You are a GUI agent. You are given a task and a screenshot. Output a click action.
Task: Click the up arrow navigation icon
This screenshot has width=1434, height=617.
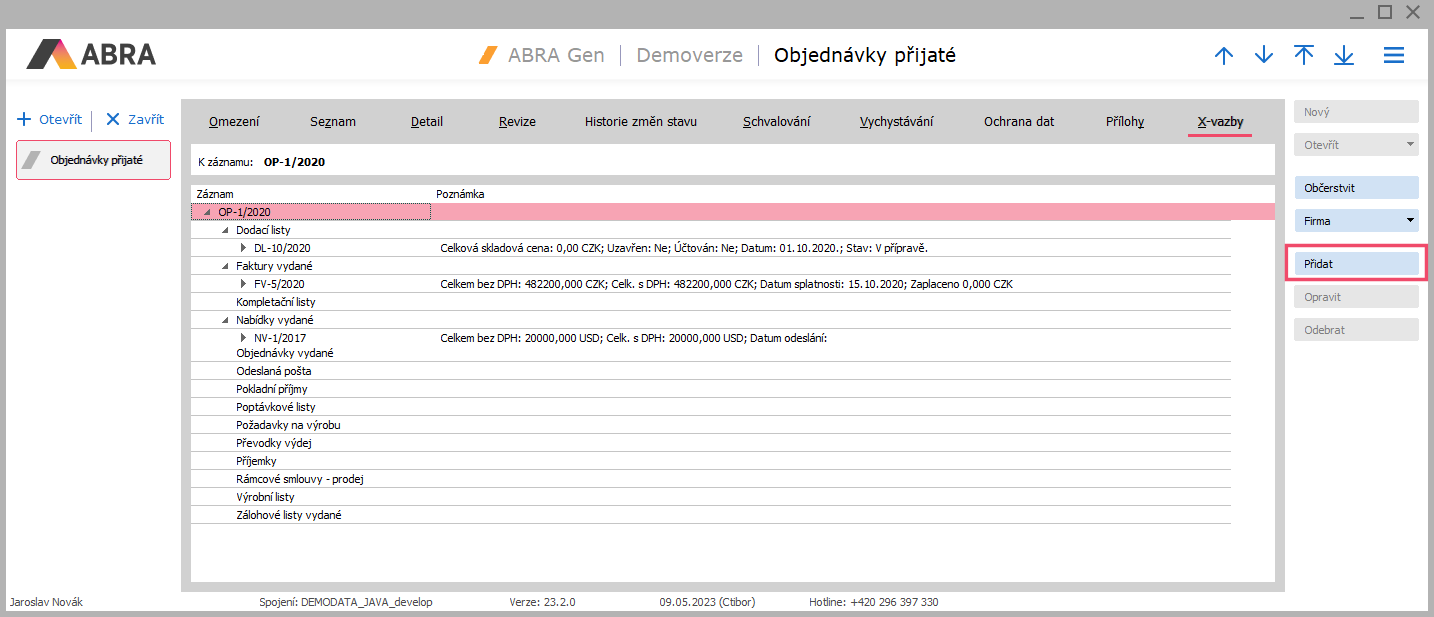click(1223, 56)
